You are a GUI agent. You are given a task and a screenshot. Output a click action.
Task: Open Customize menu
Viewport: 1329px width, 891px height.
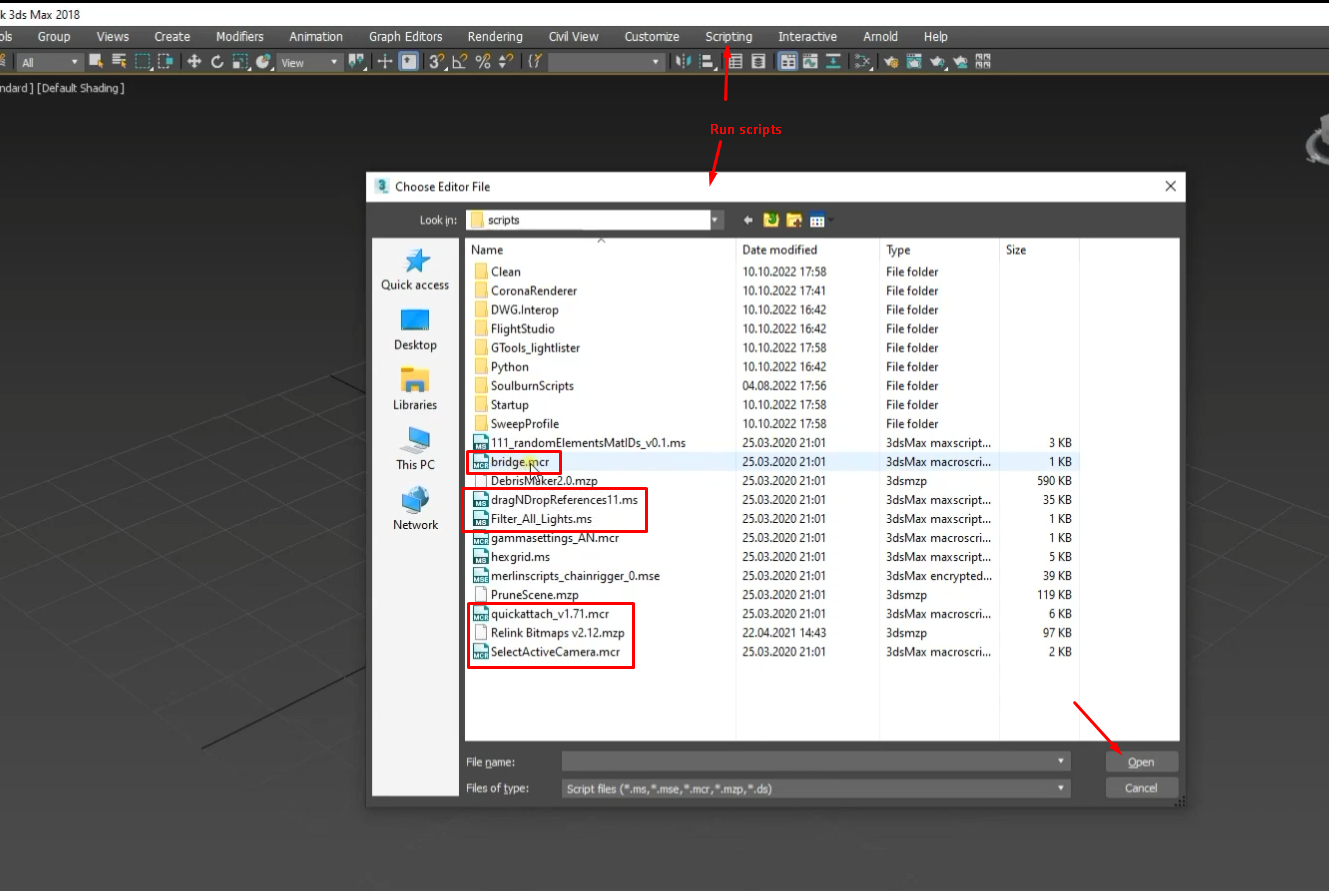[x=652, y=37]
